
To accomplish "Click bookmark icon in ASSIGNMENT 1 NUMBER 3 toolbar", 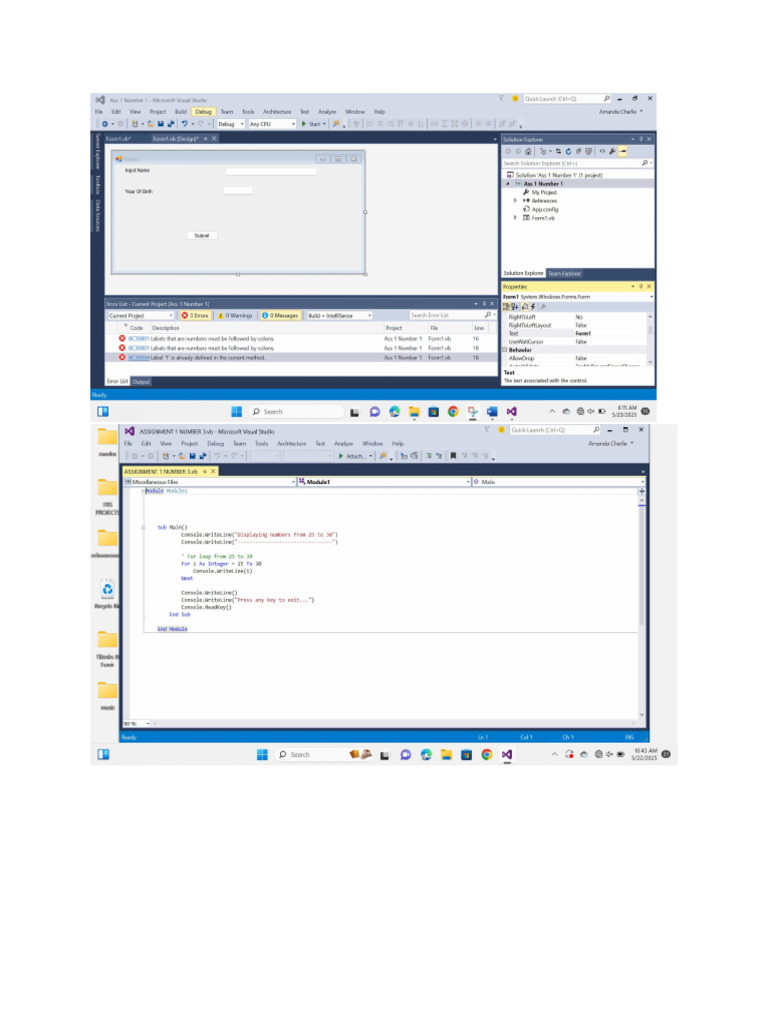I will click(453, 456).
